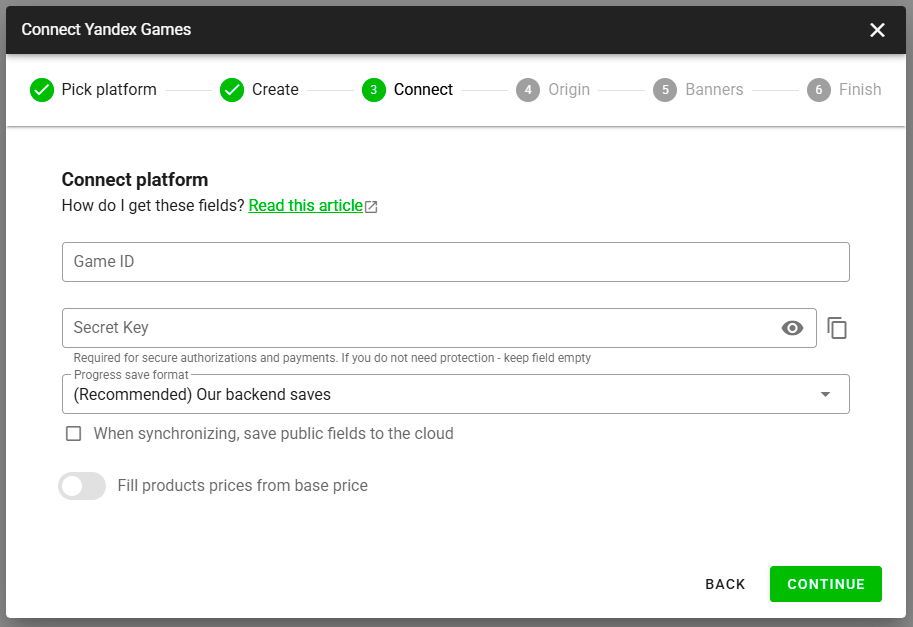
Task: Click the 'Required for secure authorizations' helper text
Action: [x=332, y=357]
